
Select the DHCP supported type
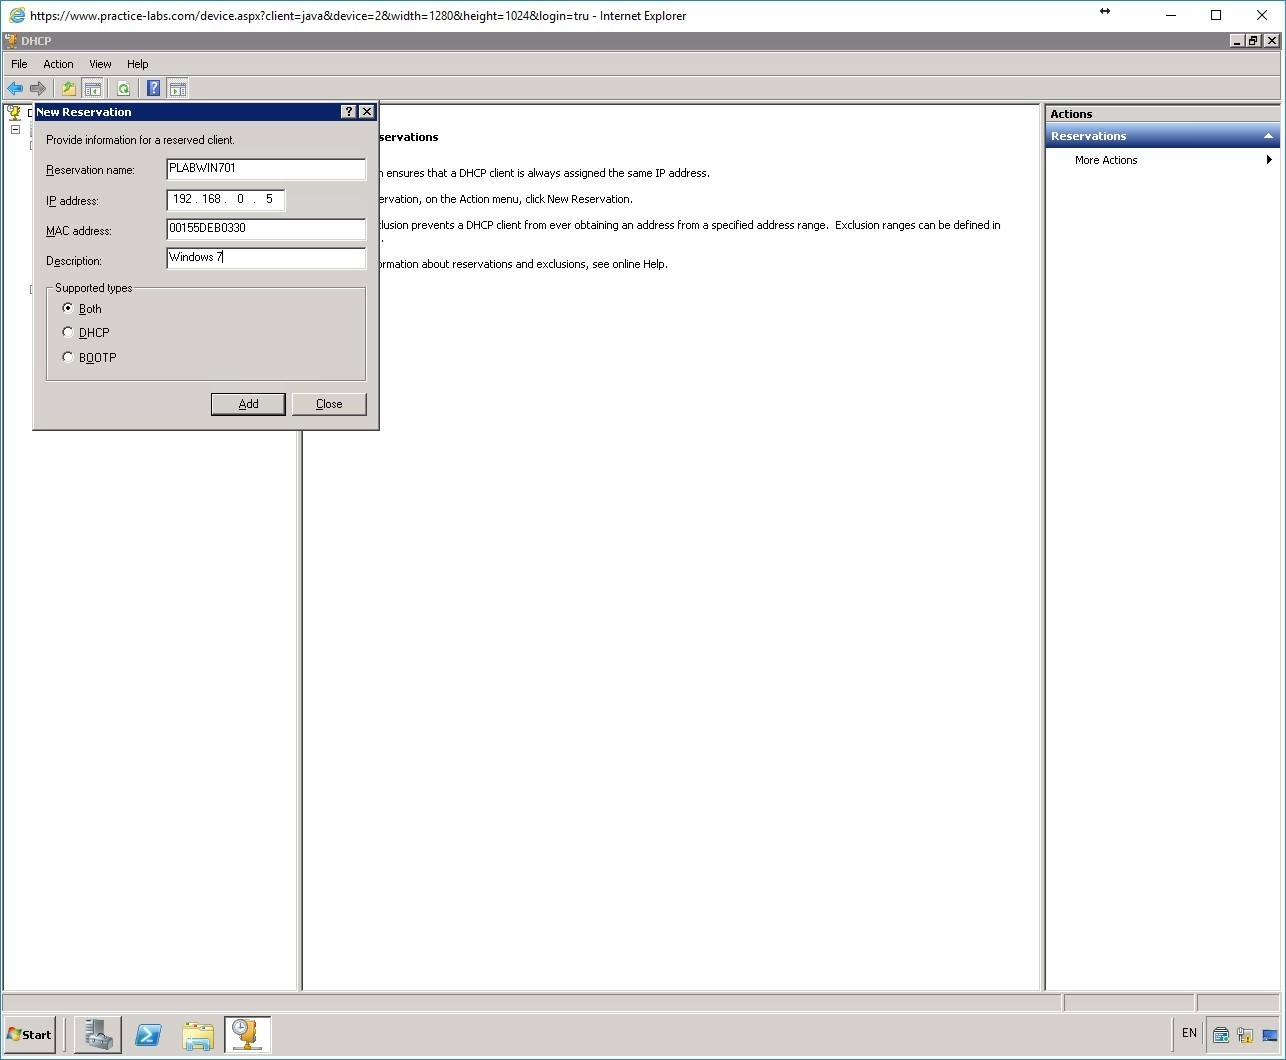pyautogui.click(x=67, y=332)
